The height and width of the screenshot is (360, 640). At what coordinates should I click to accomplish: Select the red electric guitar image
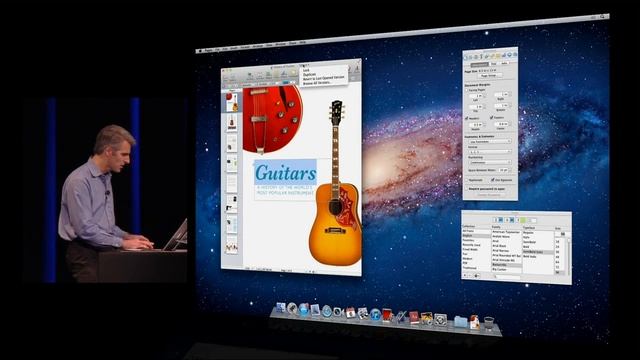(273, 119)
